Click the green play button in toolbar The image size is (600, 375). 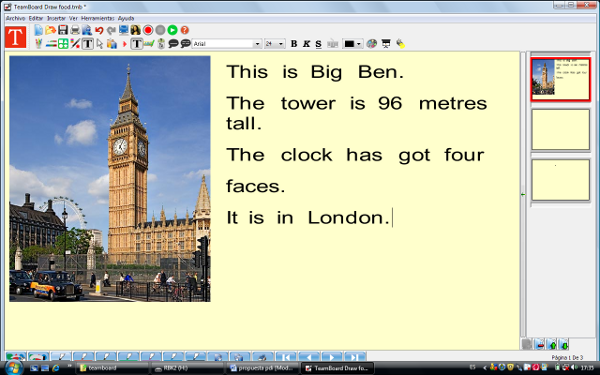173,30
